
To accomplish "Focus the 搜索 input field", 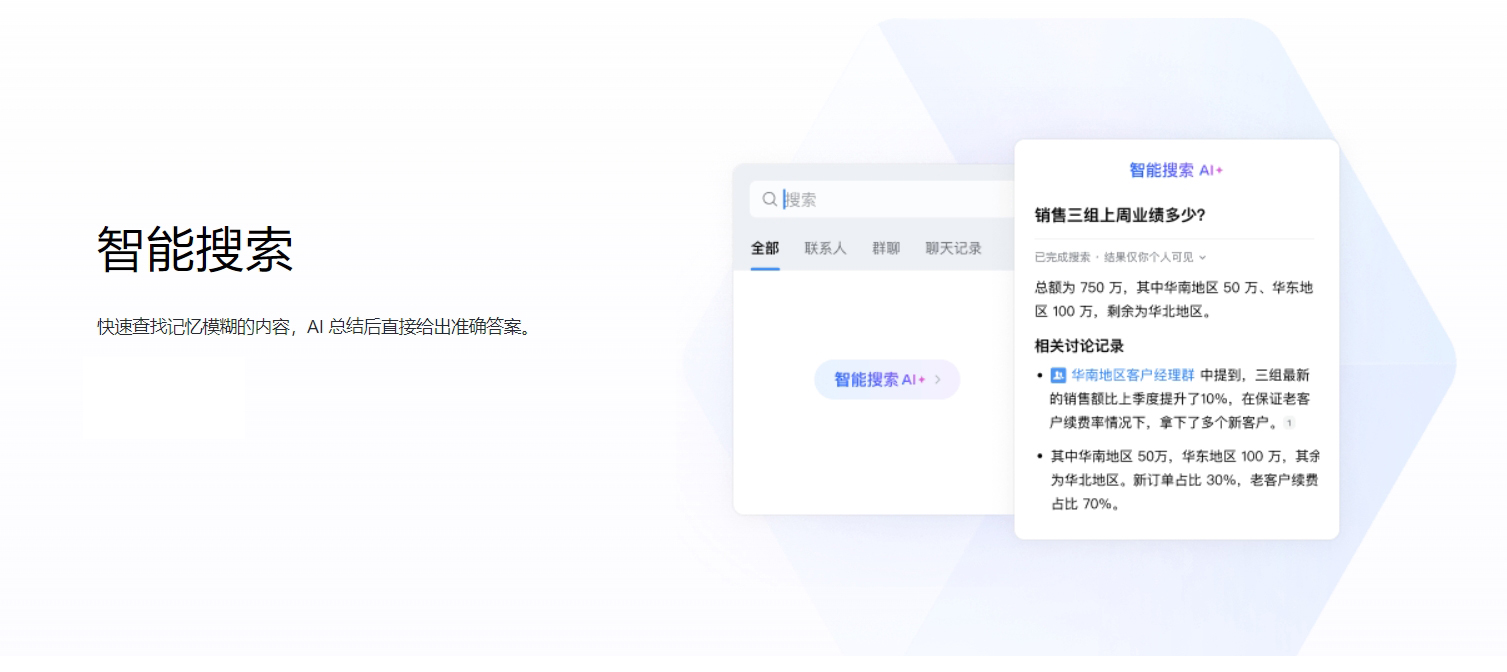I will [x=883, y=199].
